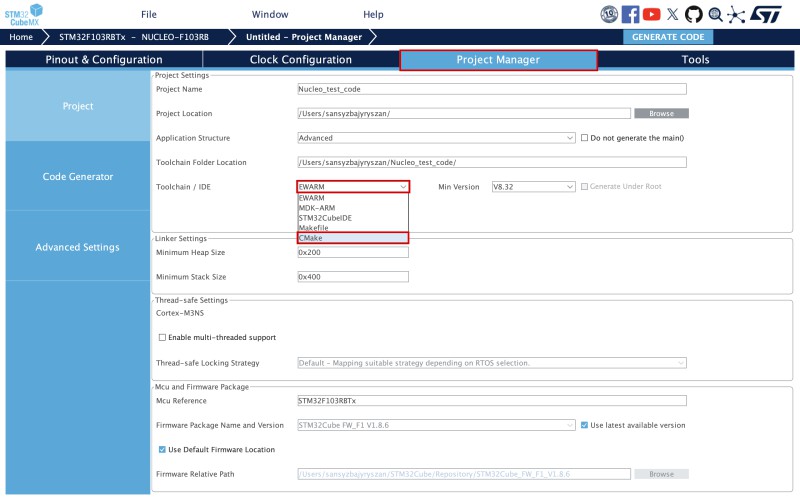Browse for the Project Location
The height and width of the screenshot is (500, 800).
(x=661, y=113)
